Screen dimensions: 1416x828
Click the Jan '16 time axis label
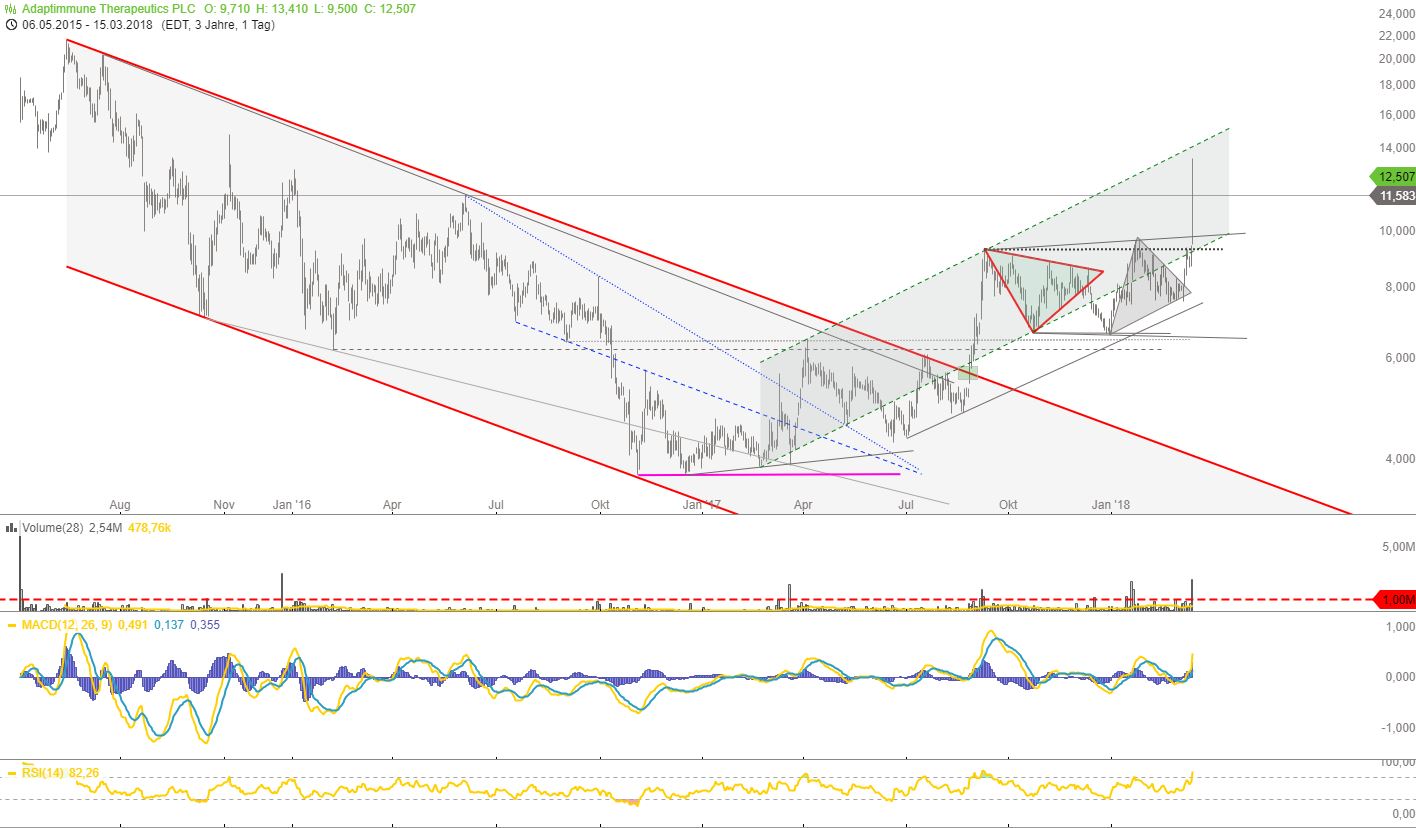(291, 506)
